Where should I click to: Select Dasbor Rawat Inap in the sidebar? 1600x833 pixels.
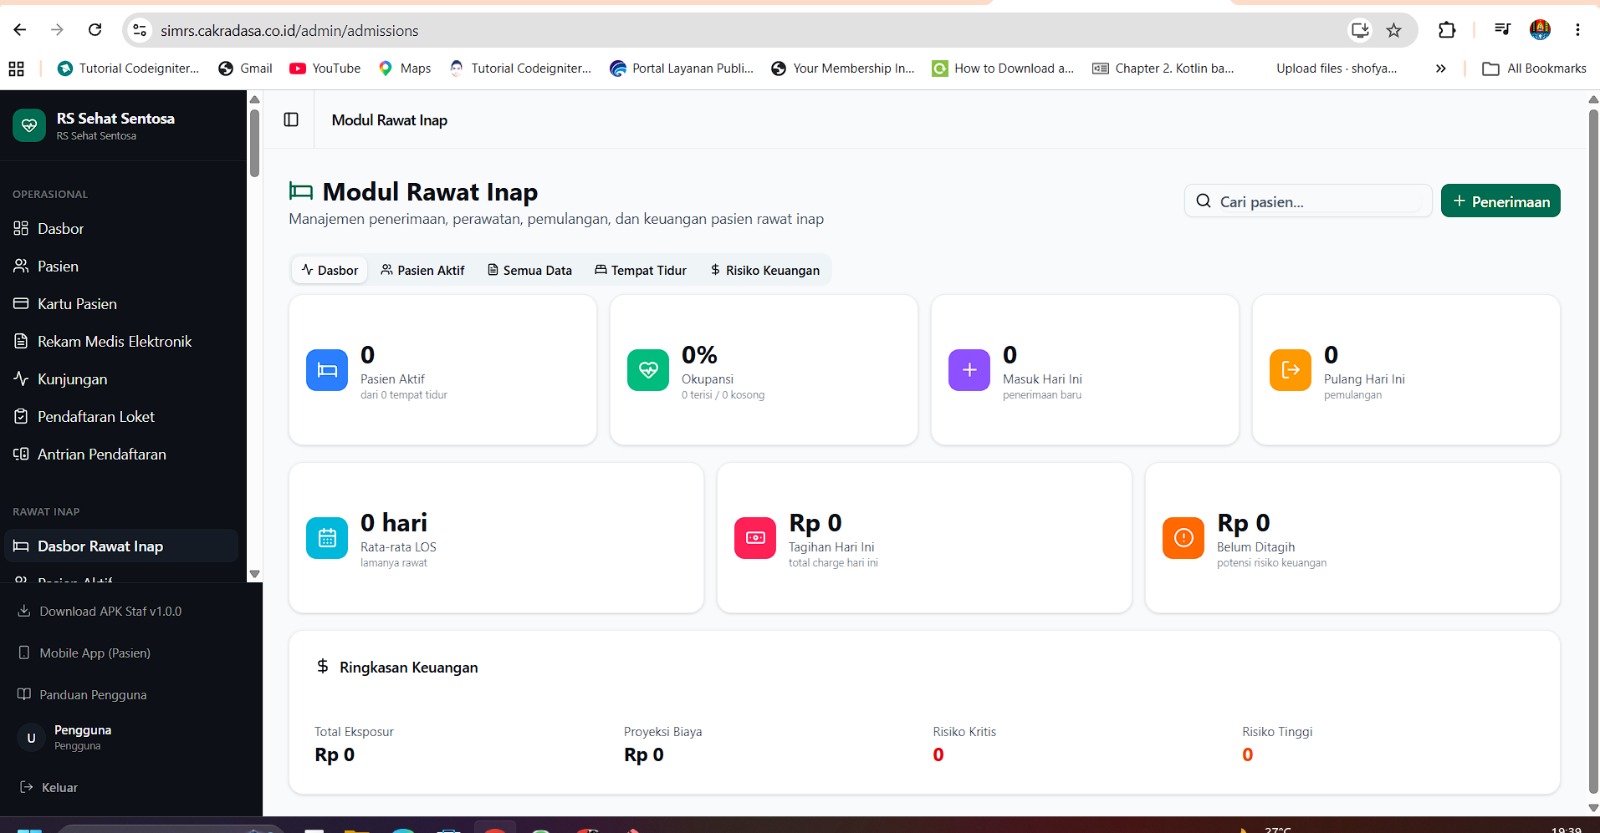click(120, 546)
